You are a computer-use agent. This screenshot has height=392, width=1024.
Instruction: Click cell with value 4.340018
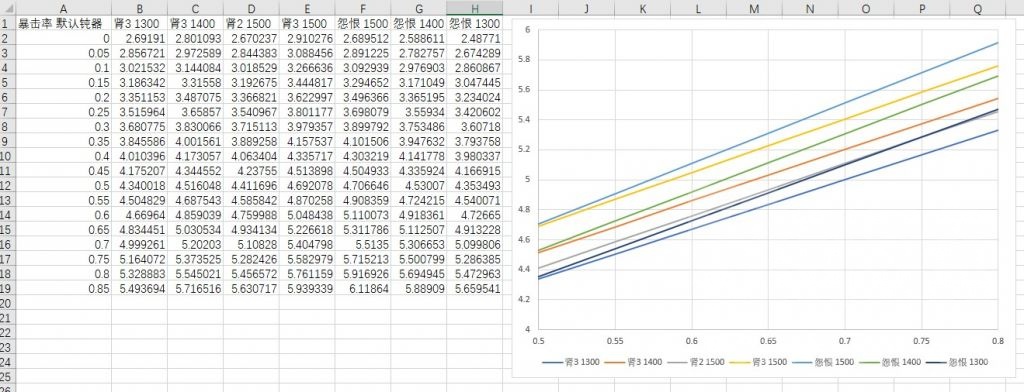139,186
